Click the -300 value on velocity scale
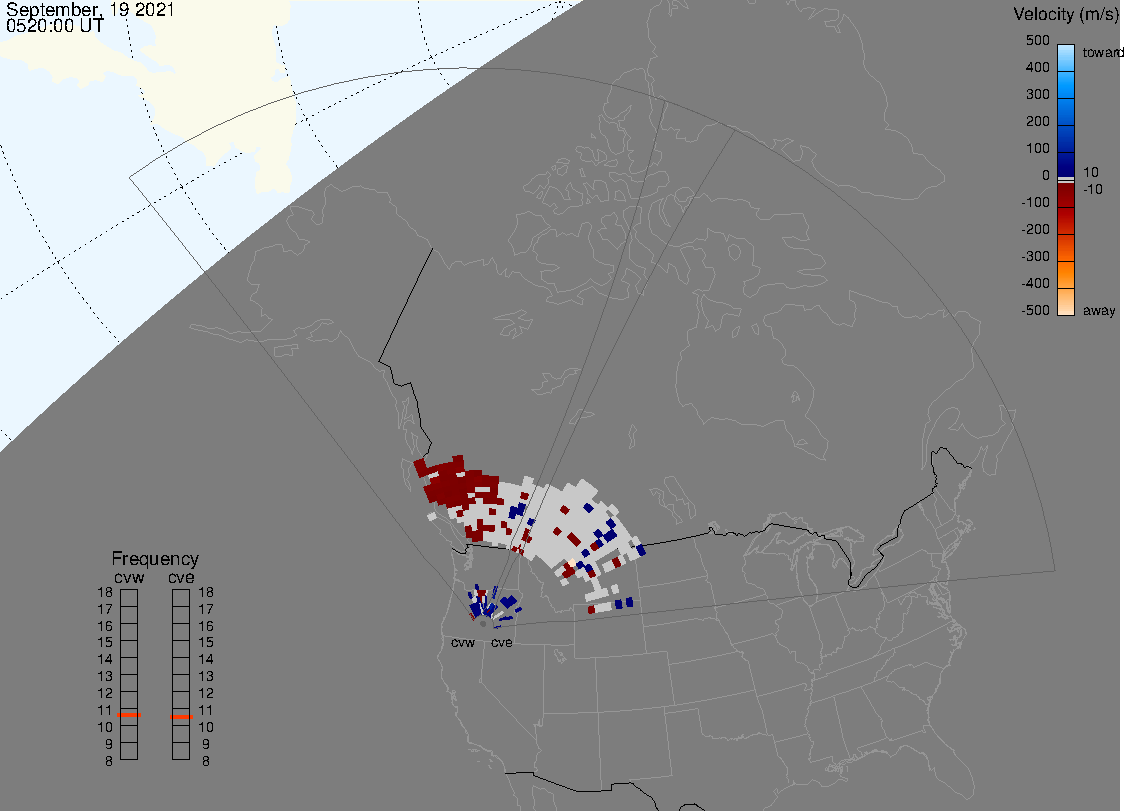The height and width of the screenshot is (811, 1124). [1035, 257]
